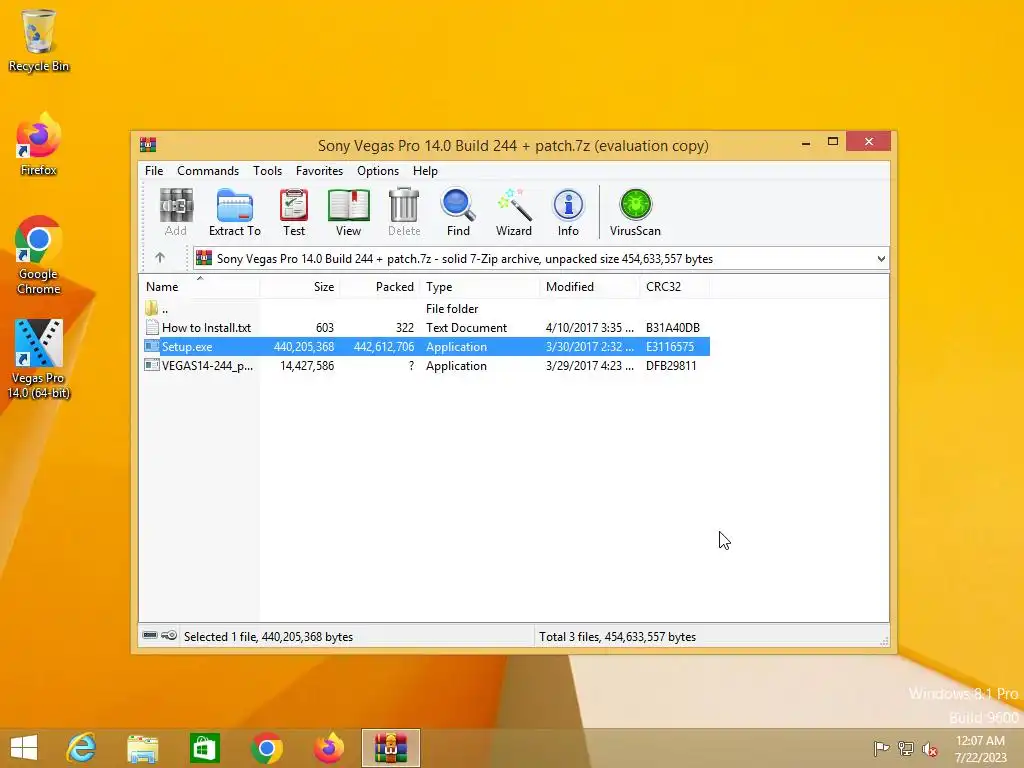Select Google Chrome desktop shortcut

[38, 255]
